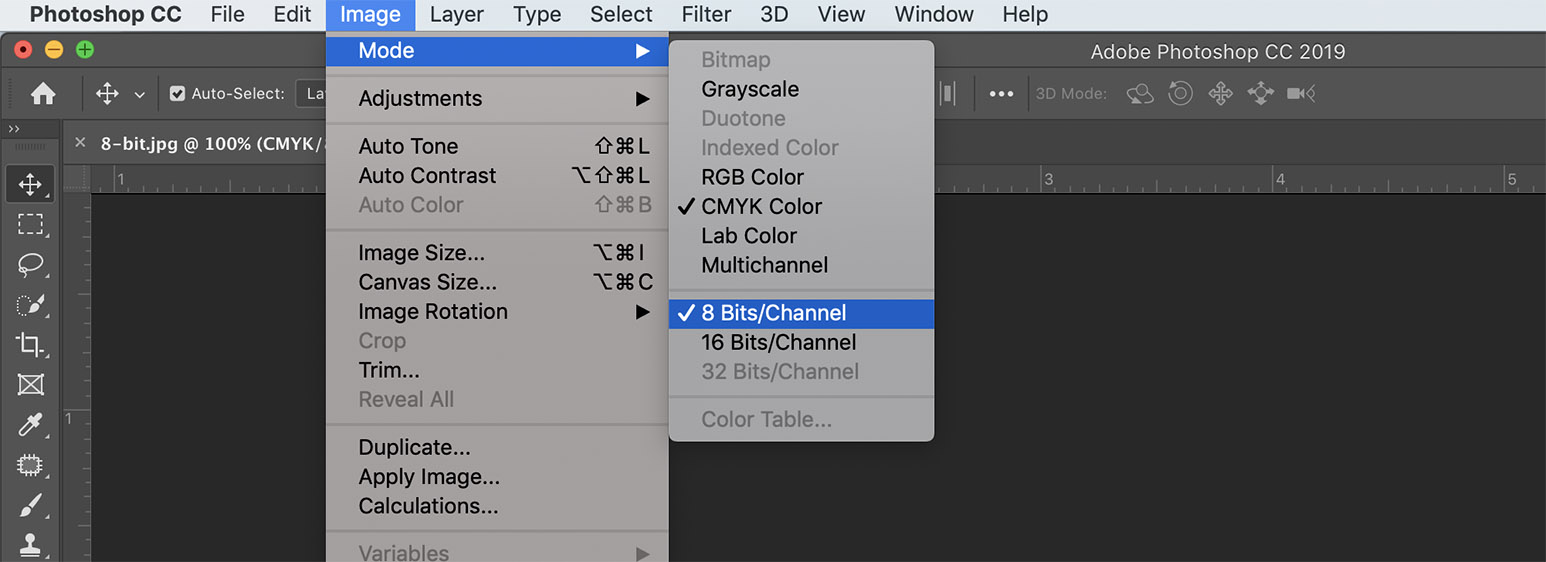Click the Move tool icon in options bar

pyautogui.click(x=107, y=94)
